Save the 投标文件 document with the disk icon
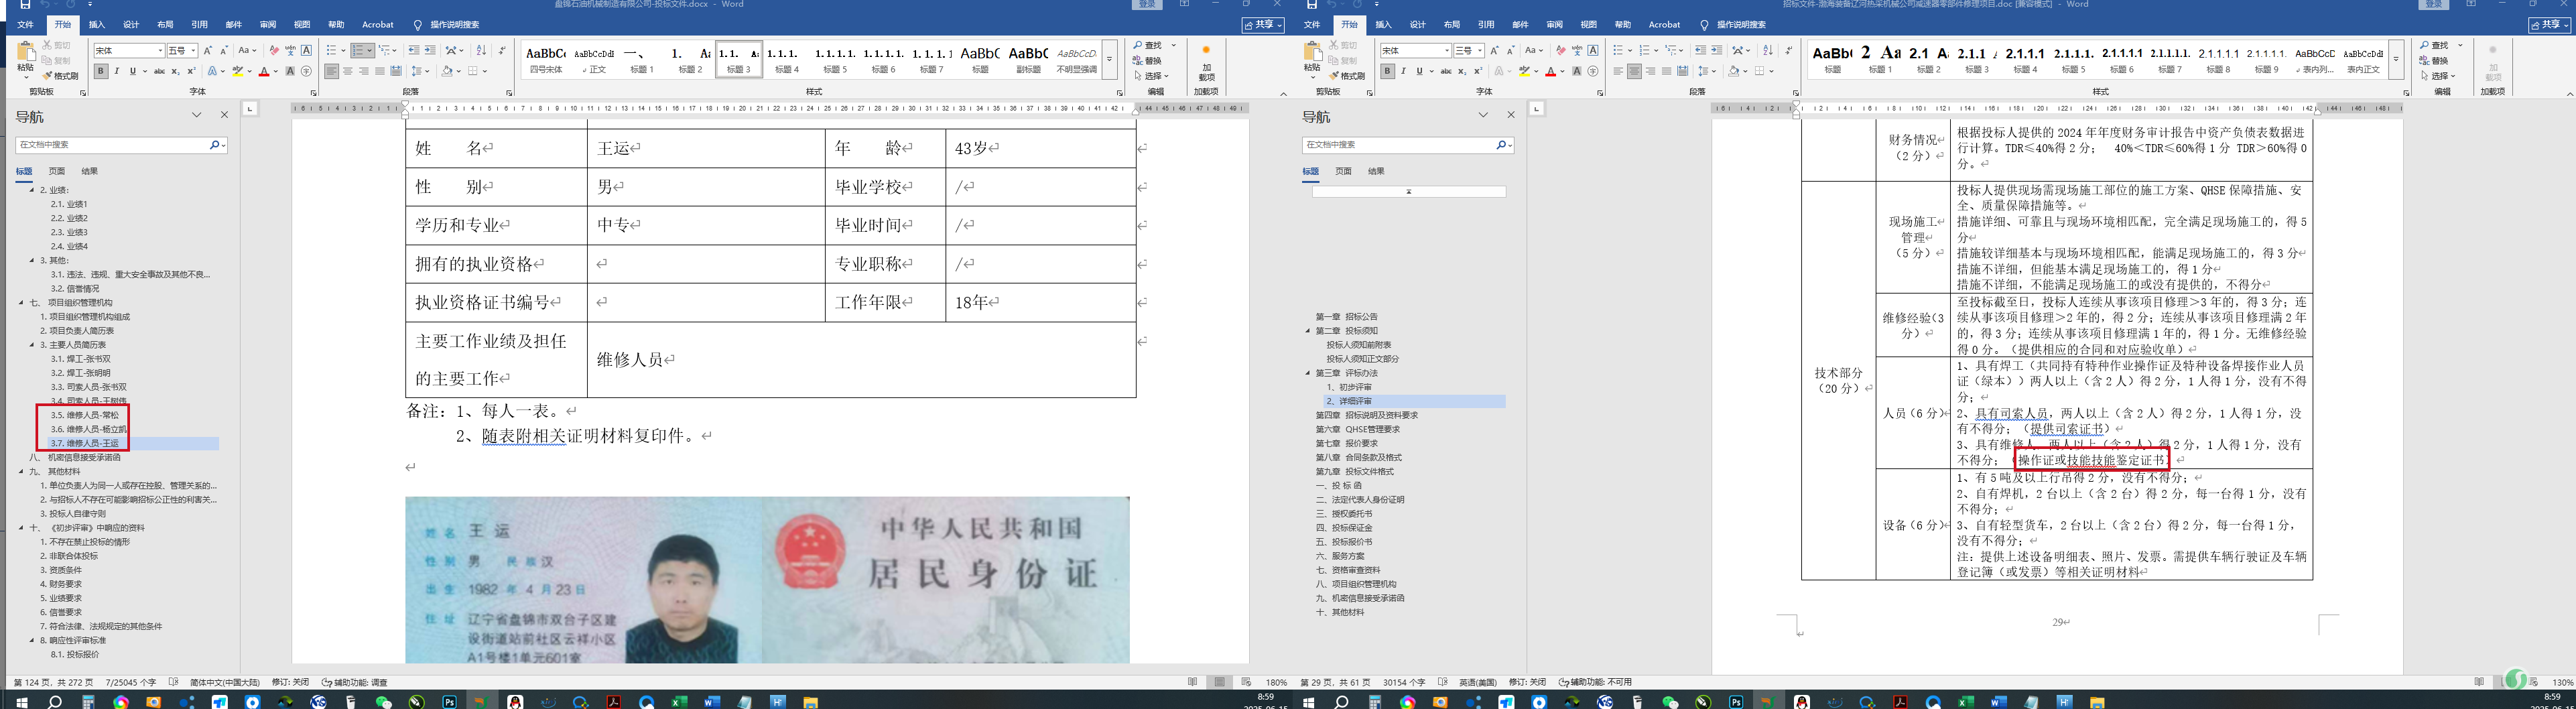This screenshot has width=2576, height=709. pos(25,5)
